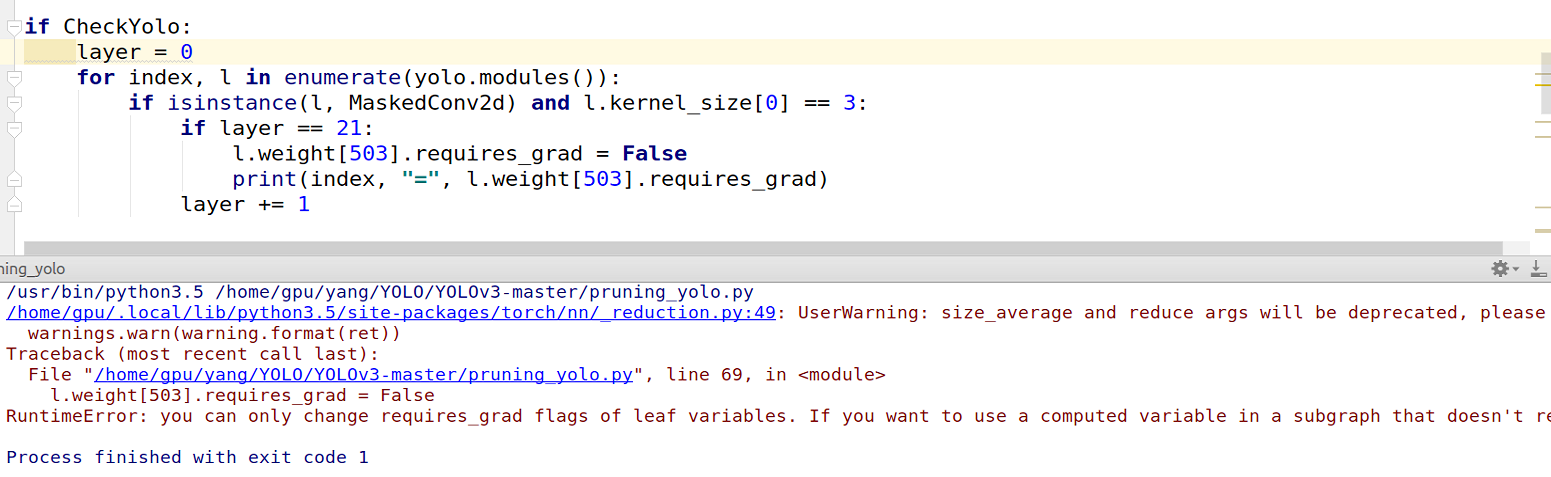This screenshot has width=1551, height=477.
Task: Click the requires_grad = False assignment line
Action: [x=459, y=154]
